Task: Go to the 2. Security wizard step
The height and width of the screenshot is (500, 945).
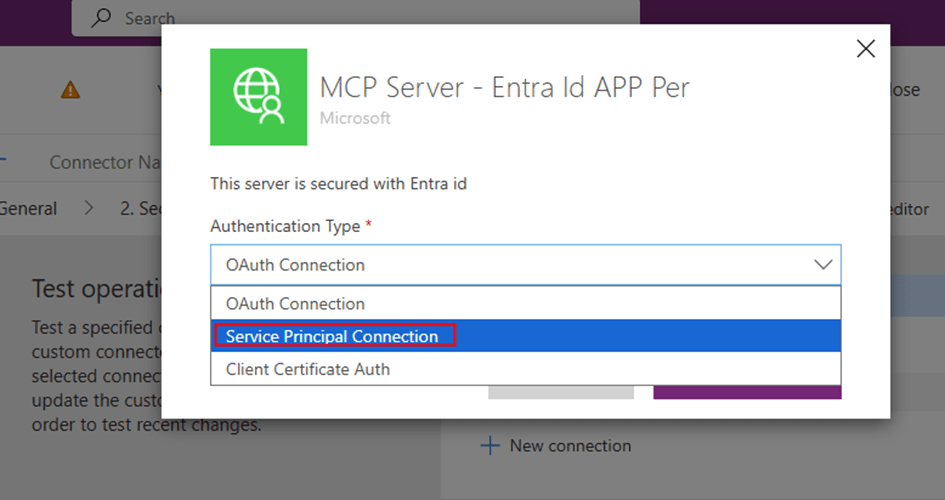Action: [x=140, y=209]
